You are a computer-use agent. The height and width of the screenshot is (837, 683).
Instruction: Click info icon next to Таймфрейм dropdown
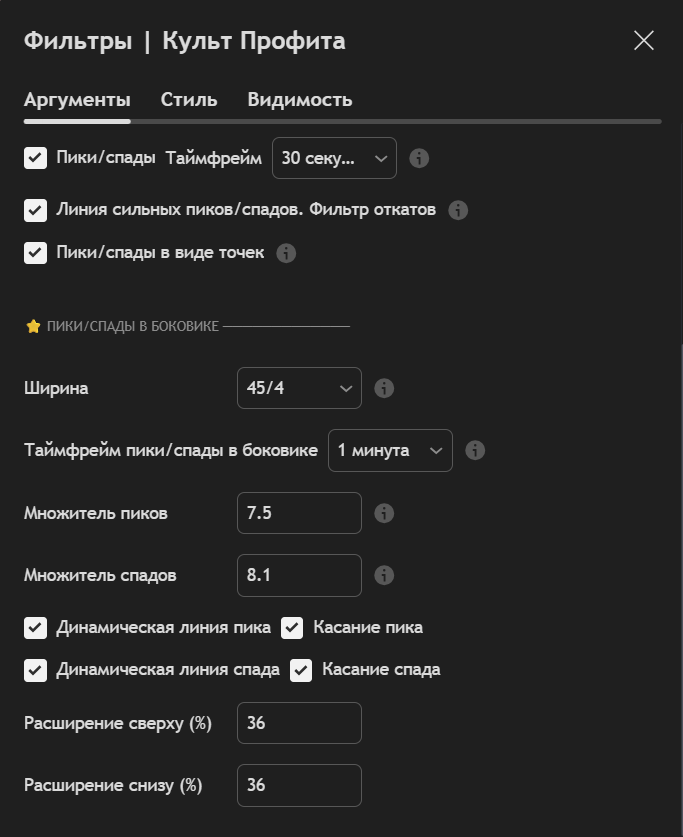click(420, 158)
